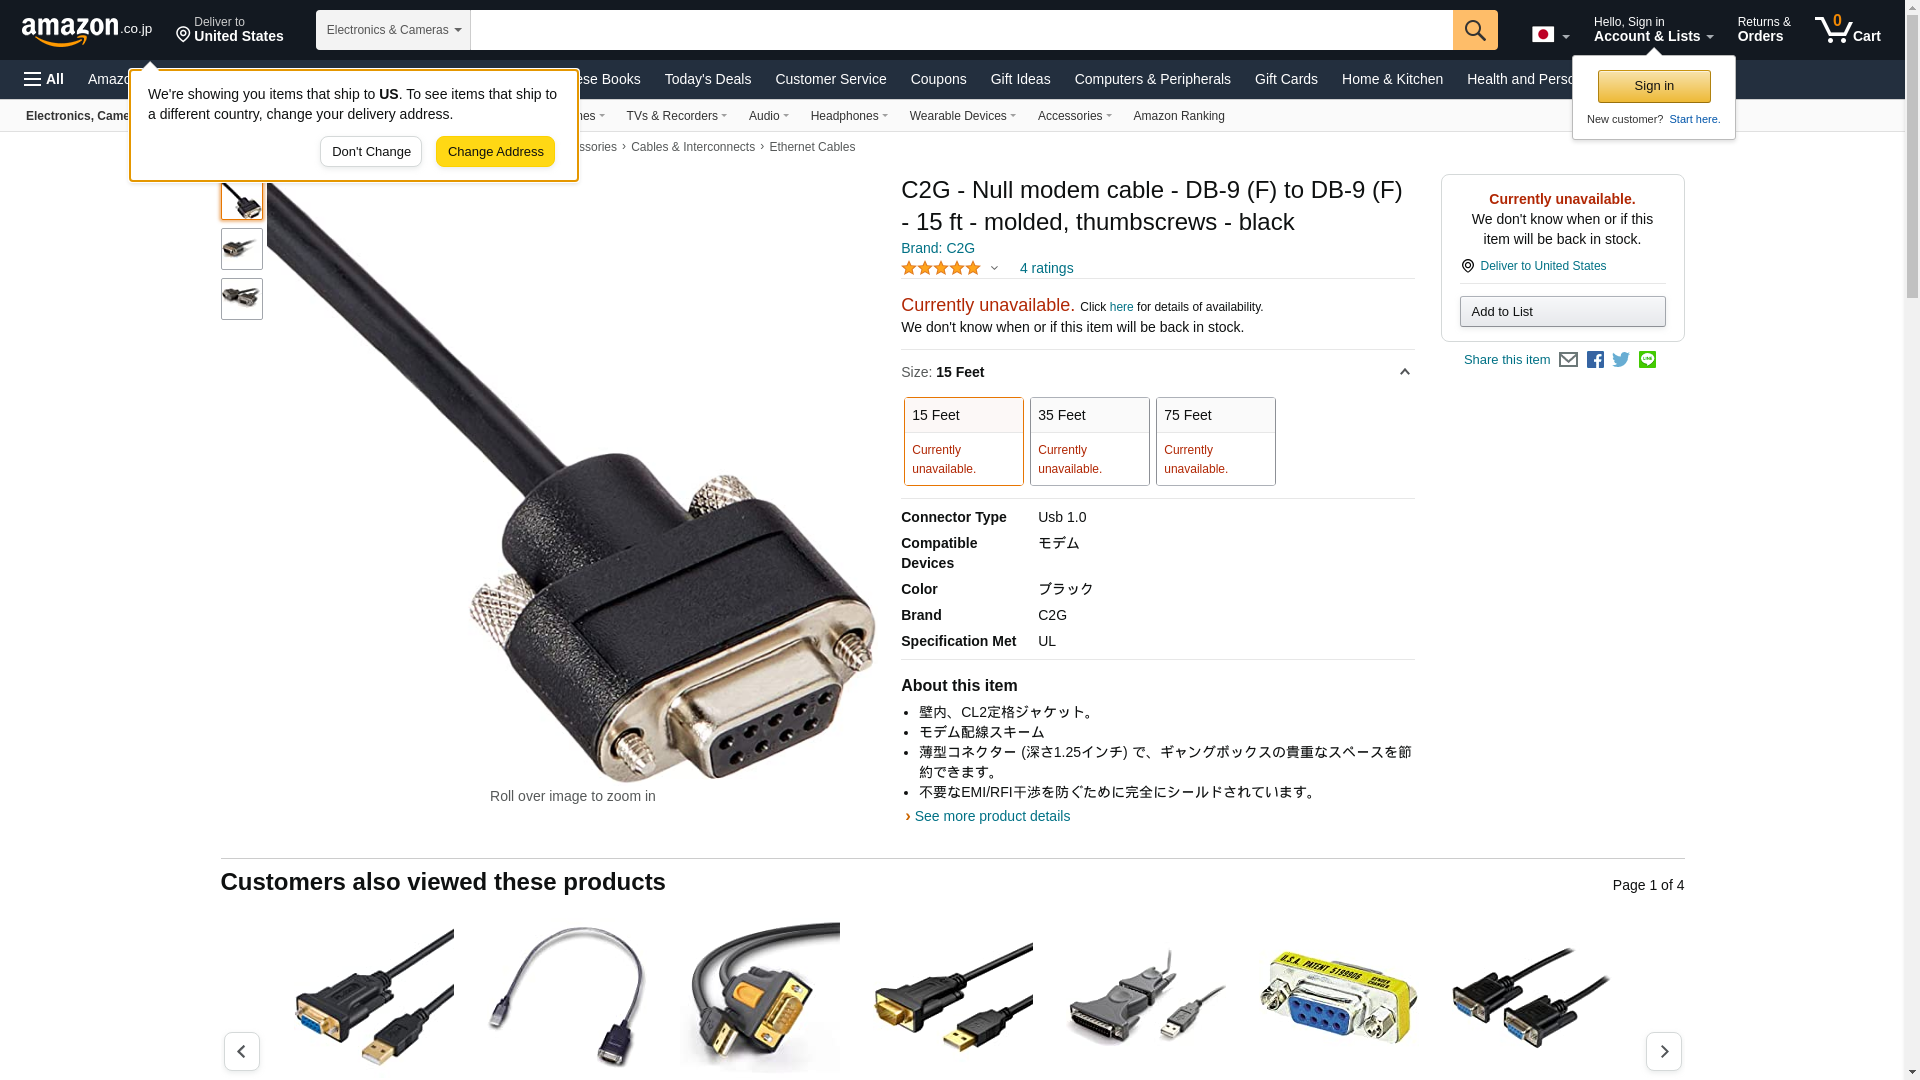Share this item on Twitter
The image size is (1920, 1080).
(x=1621, y=360)
